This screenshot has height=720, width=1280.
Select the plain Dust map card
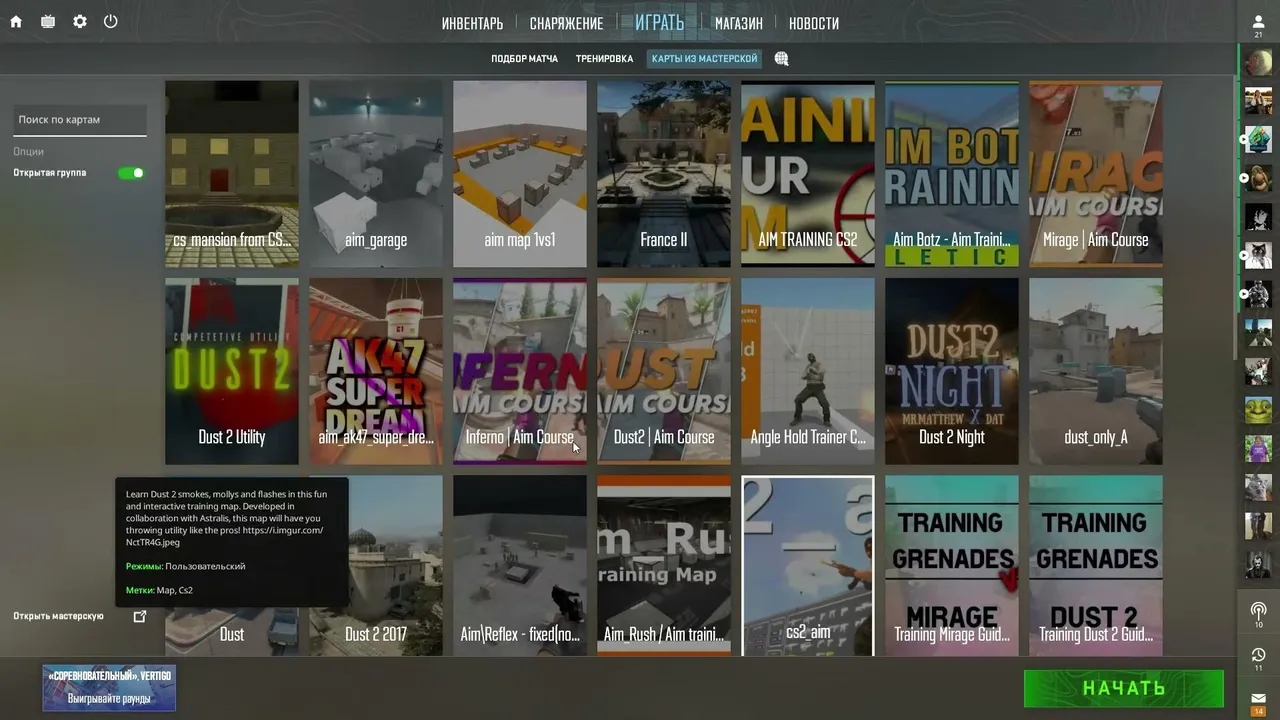pyautogui.click(x=232, y=632)
